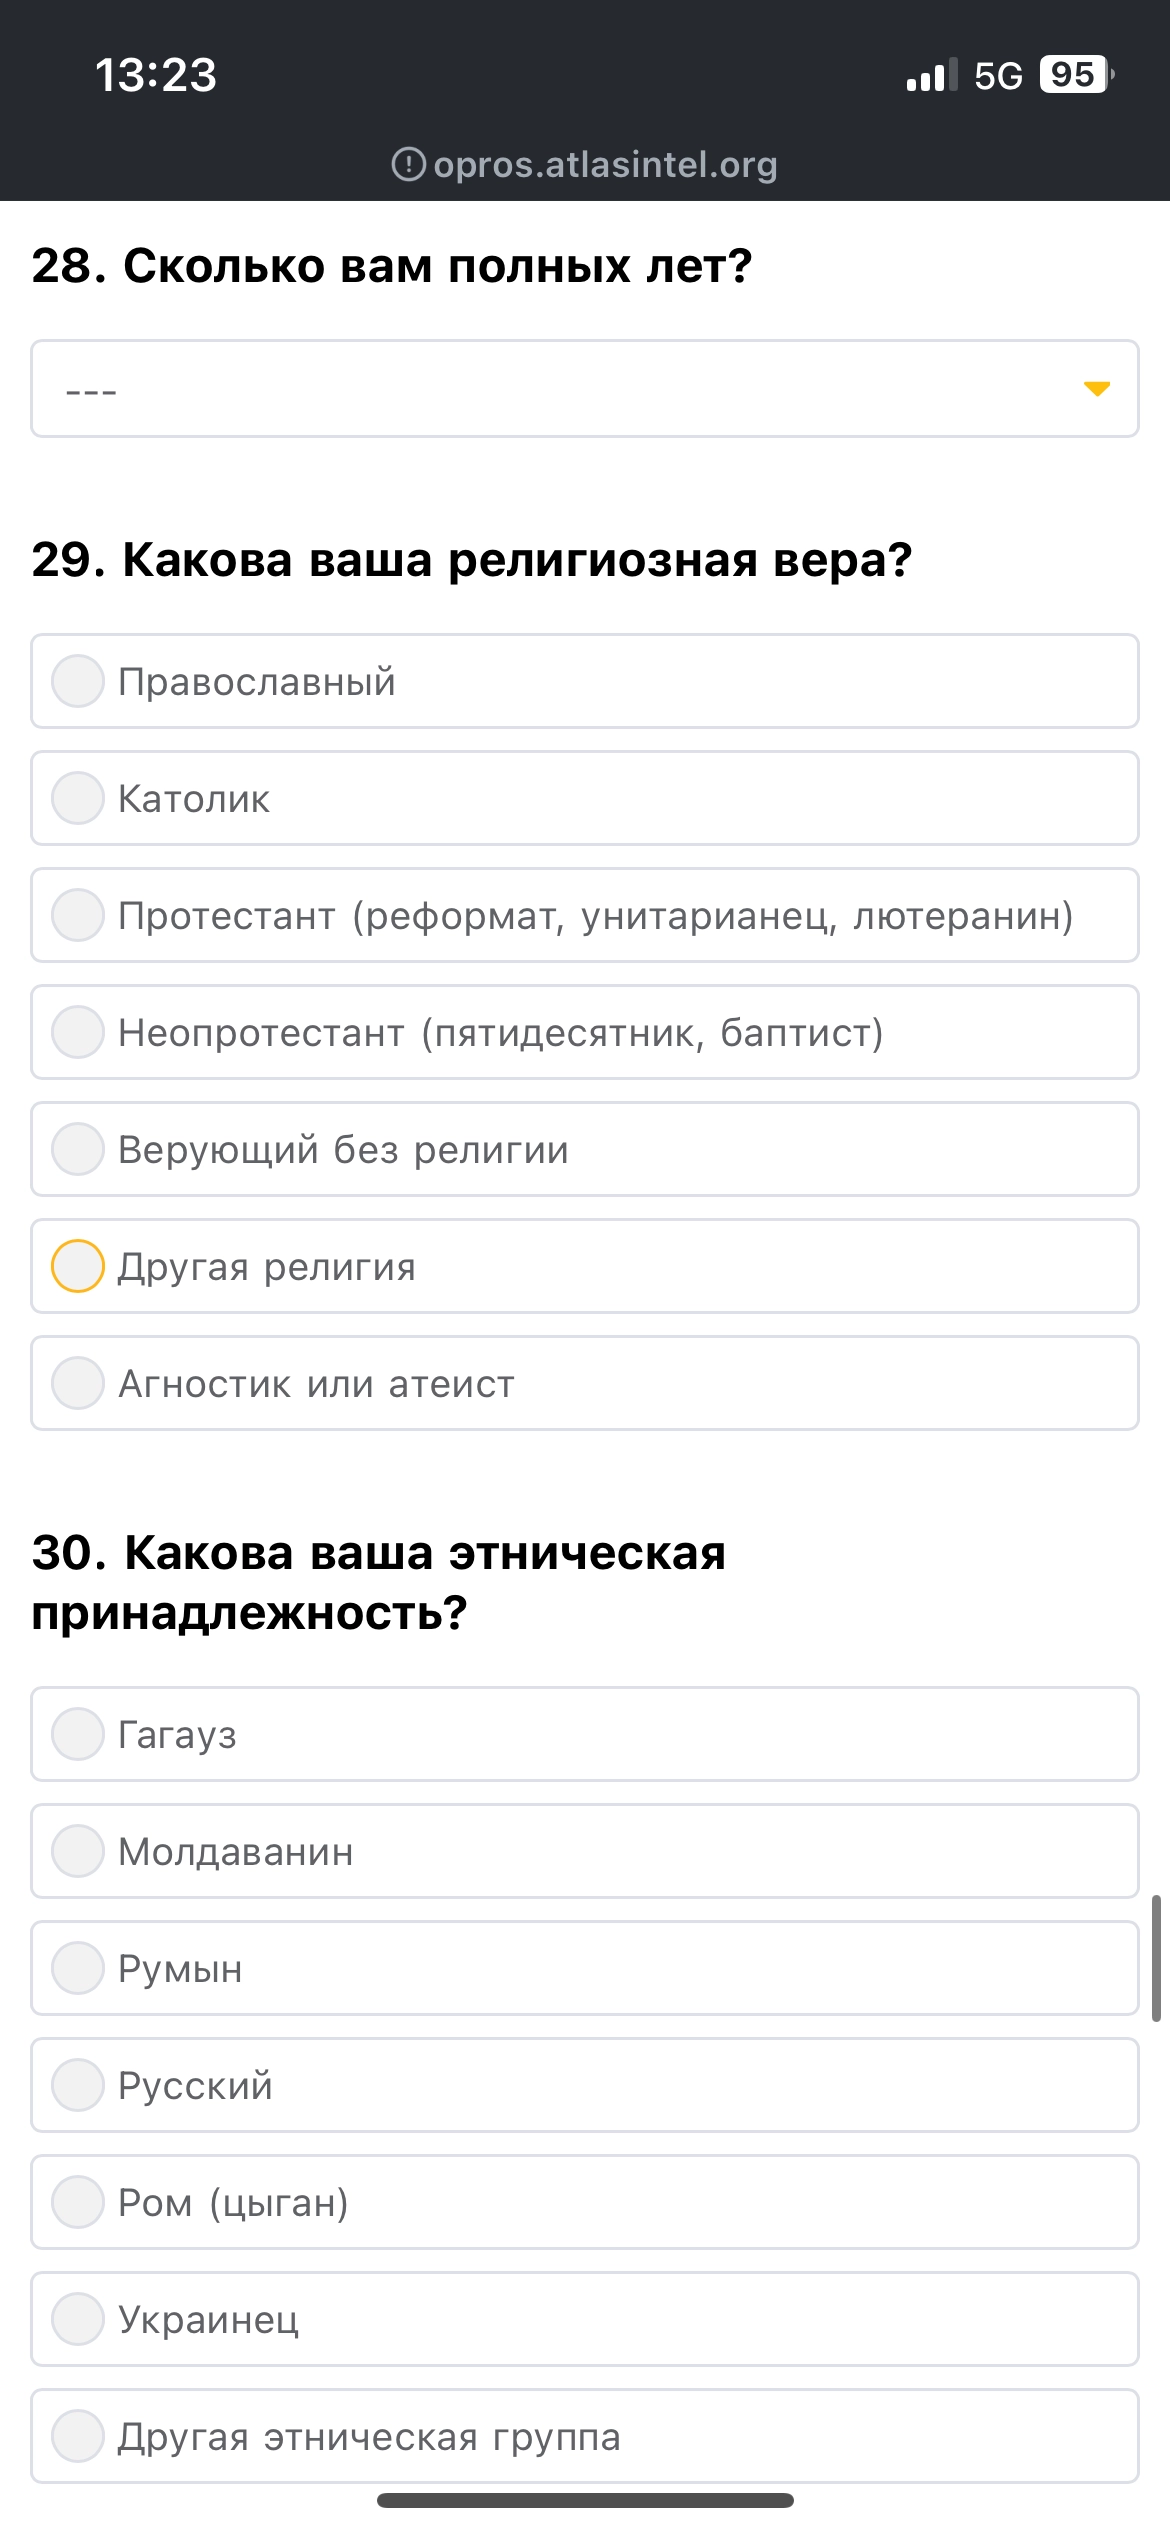Choose Католик as religious faith
The image size is (1170, 2532).
pyautogui.click(x=585, y=798)
